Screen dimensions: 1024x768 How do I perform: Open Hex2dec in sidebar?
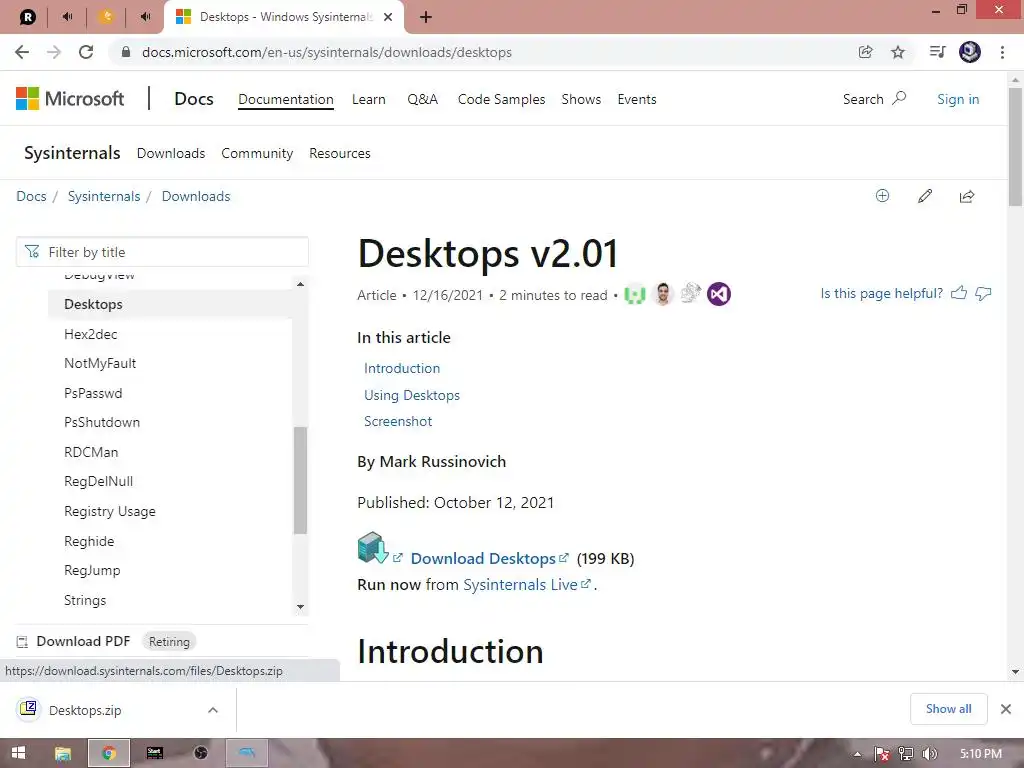point(91,334)
